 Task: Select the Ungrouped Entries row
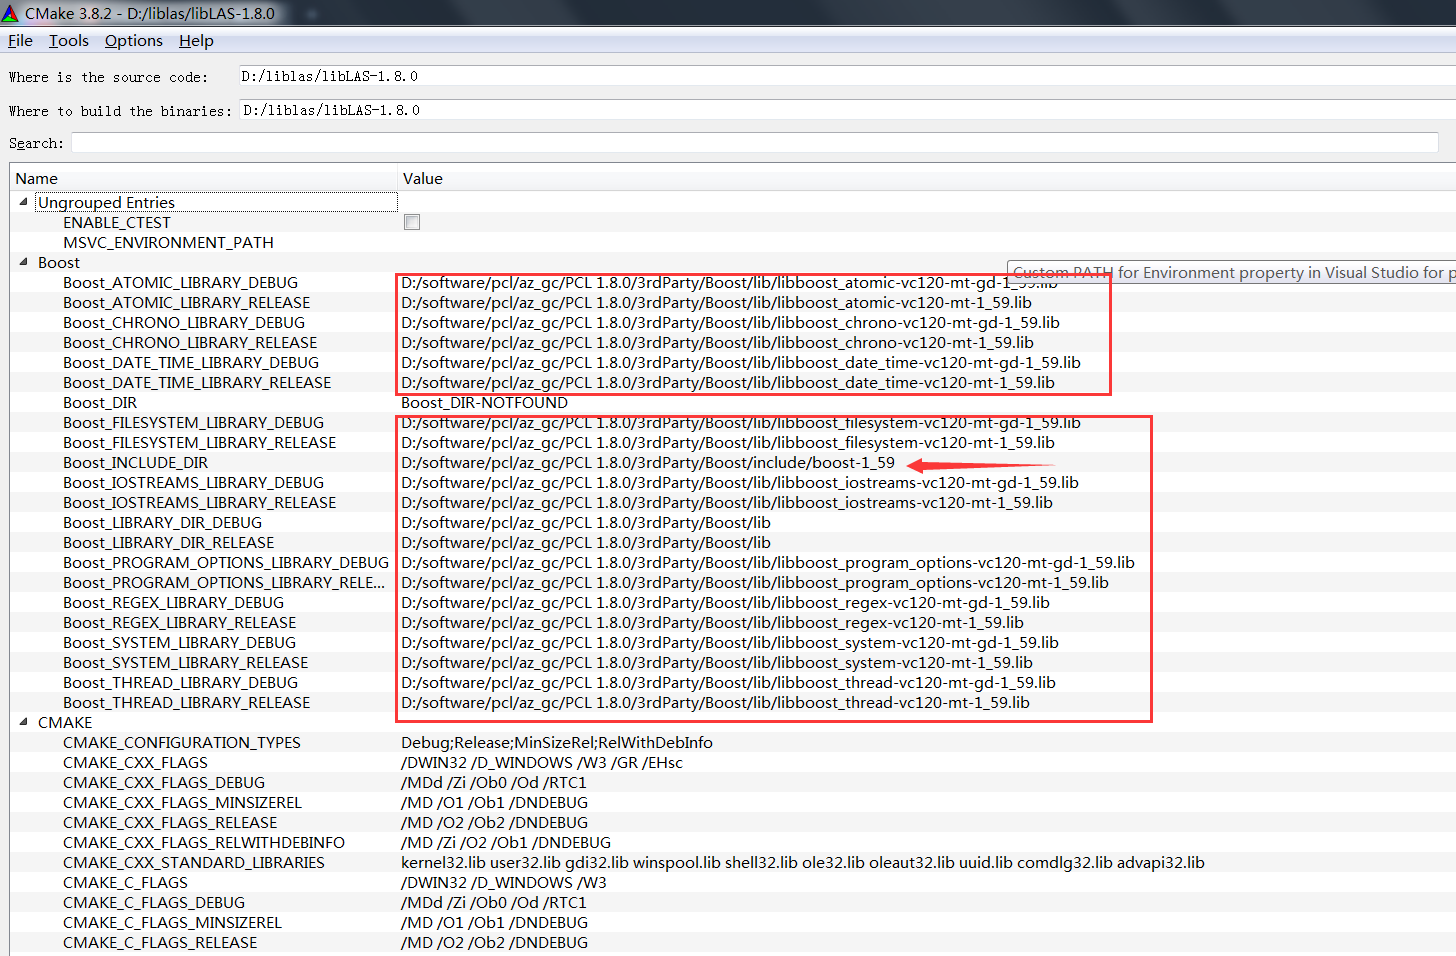[x=217, y=202]
